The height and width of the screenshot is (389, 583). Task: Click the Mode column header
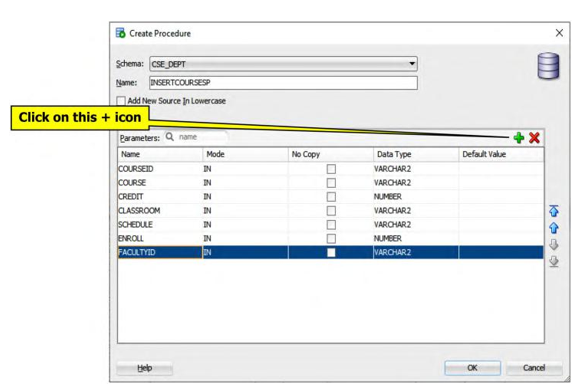245,154
